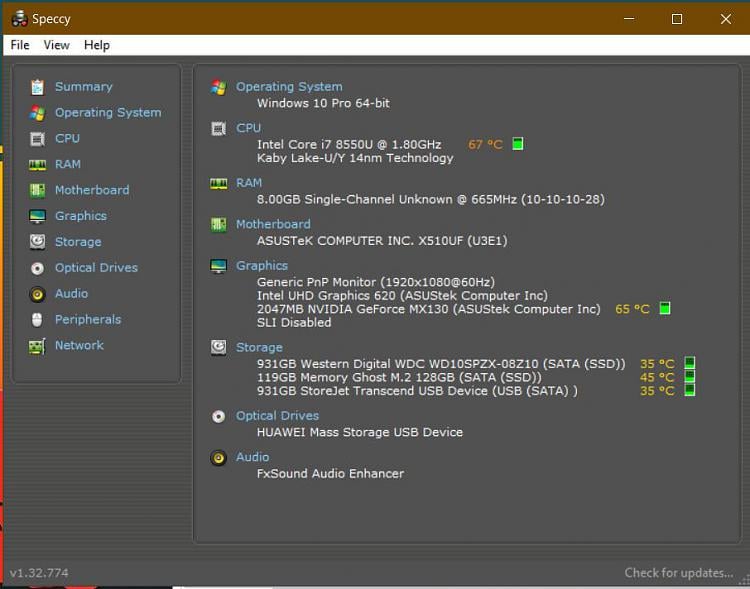750x589 pixels.
Task: Open the View menu
Action: (57, 45)
